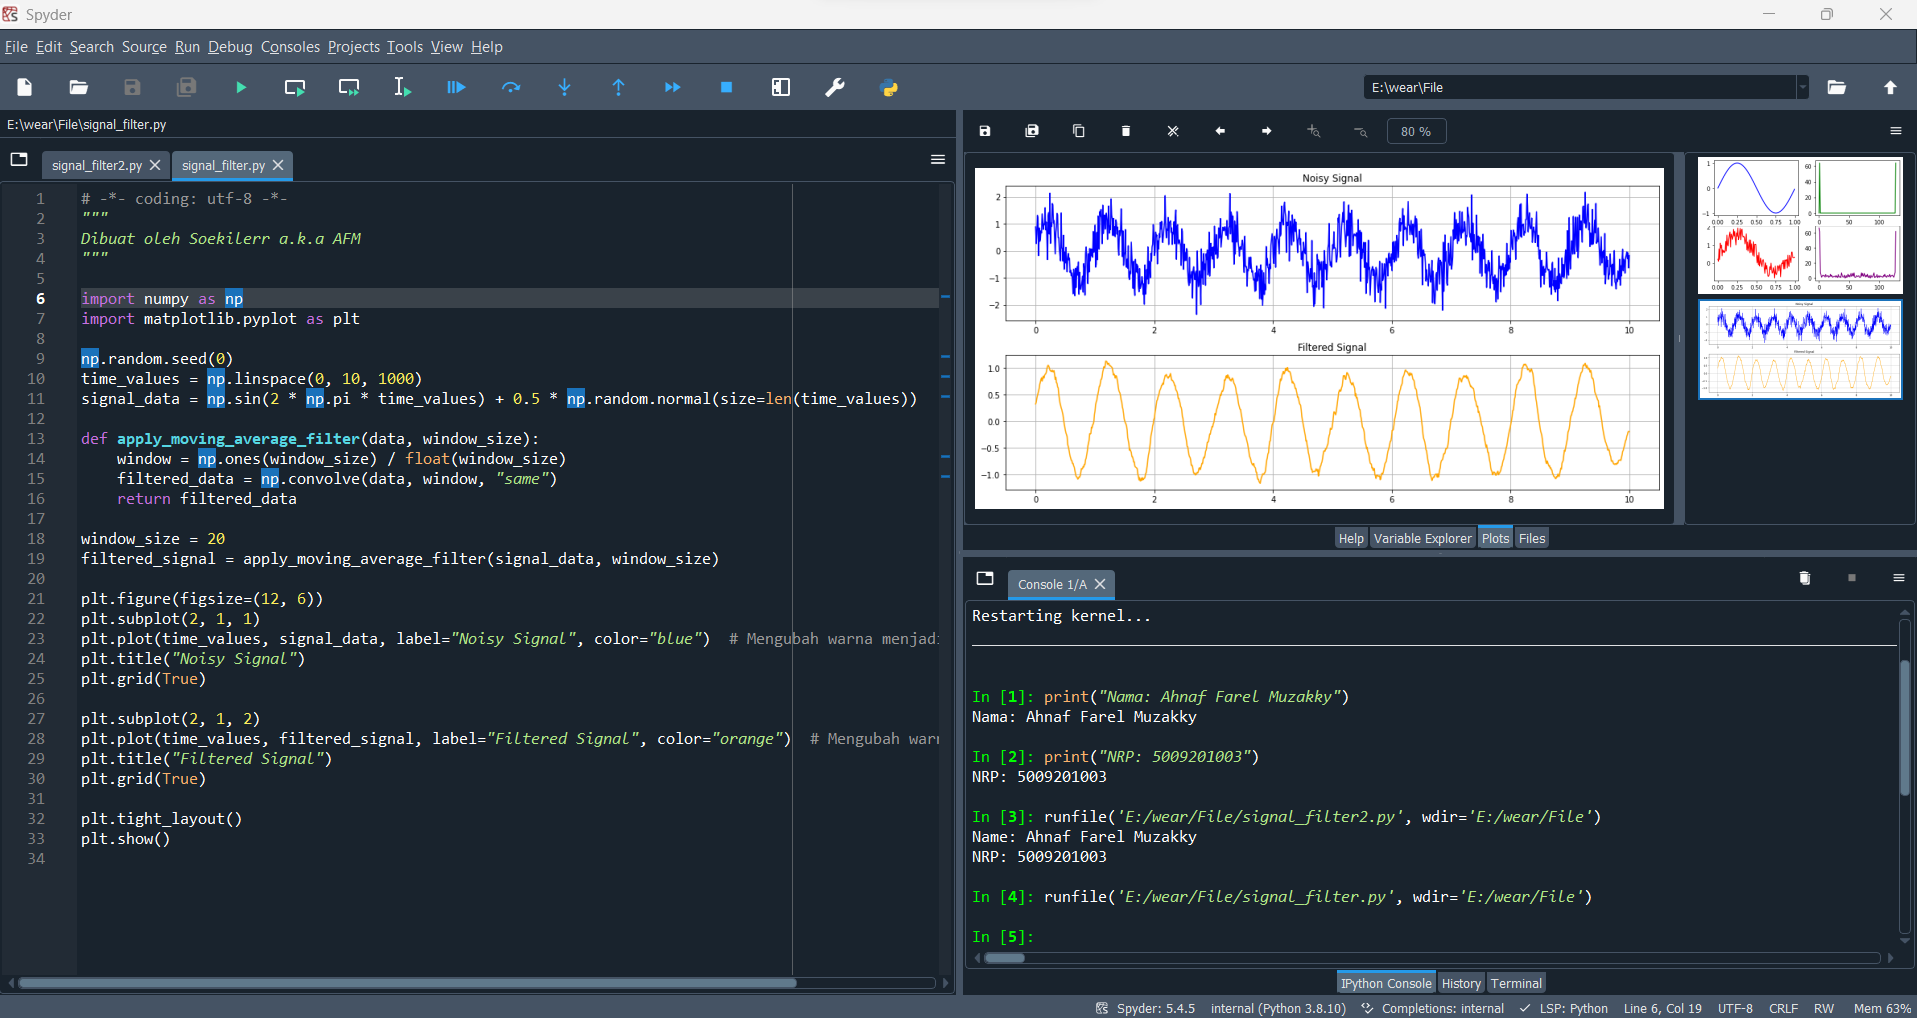Run the current script
The image size is (1917, 1018).
pos(240,87)
